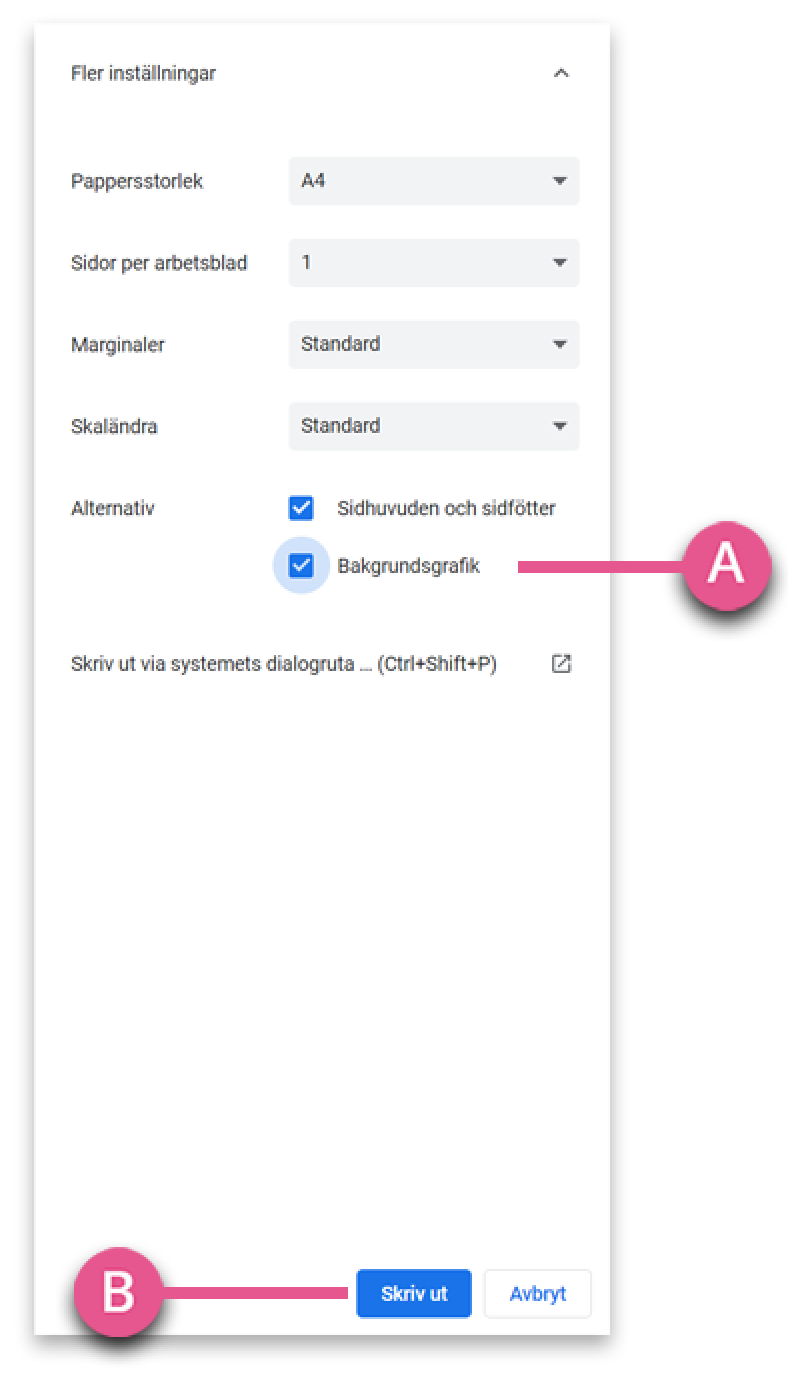Open the Skaländra Standard dropdown
The width and height of the screenshot is (788, 1375).
[434, 426]
